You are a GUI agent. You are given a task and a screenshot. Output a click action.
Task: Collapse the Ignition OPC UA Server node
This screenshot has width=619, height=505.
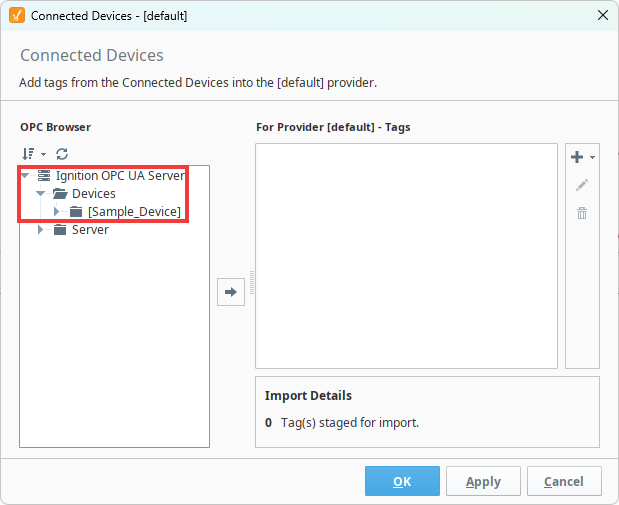(25, 175)
